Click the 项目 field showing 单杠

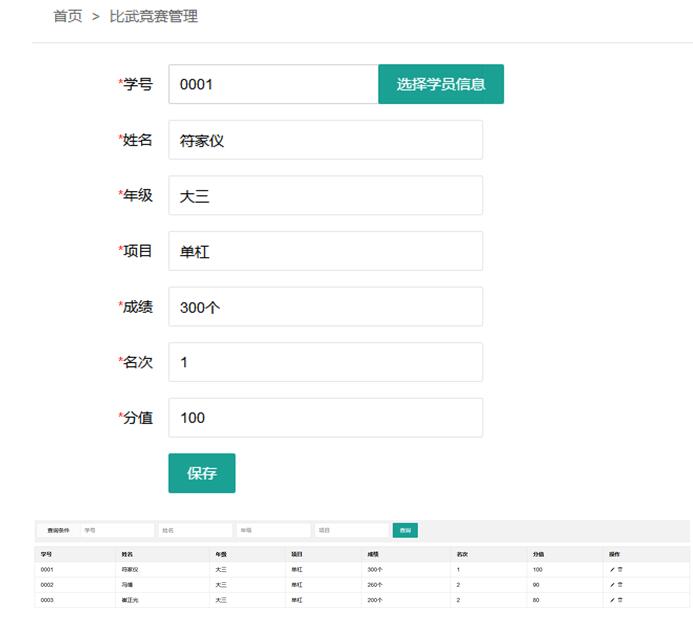point(325,251)
